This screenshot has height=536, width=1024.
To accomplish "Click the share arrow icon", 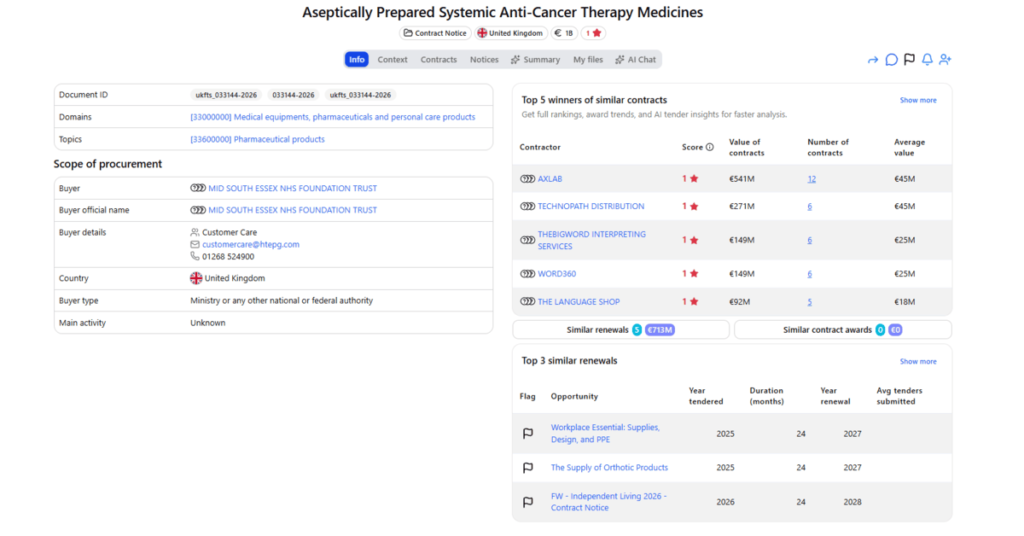I will click(872, 60).
